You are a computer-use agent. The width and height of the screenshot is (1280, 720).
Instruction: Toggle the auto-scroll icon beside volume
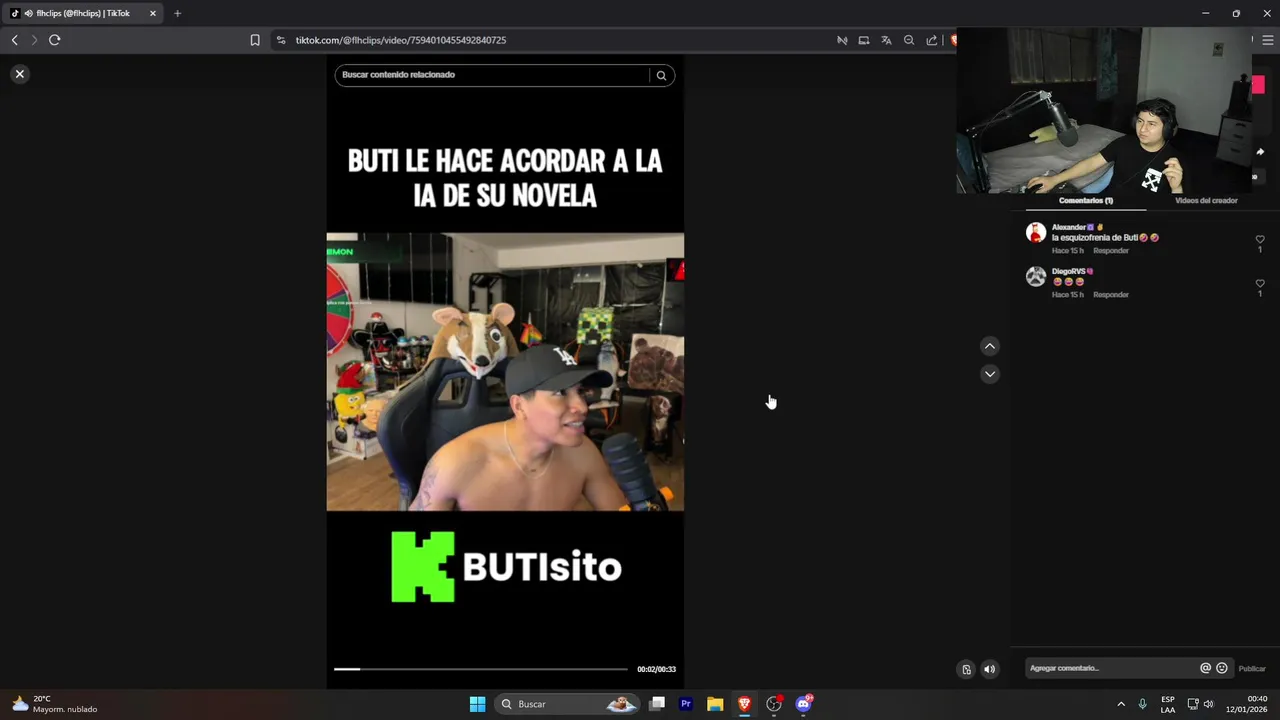pyautogui.click(x=966, y=669)
